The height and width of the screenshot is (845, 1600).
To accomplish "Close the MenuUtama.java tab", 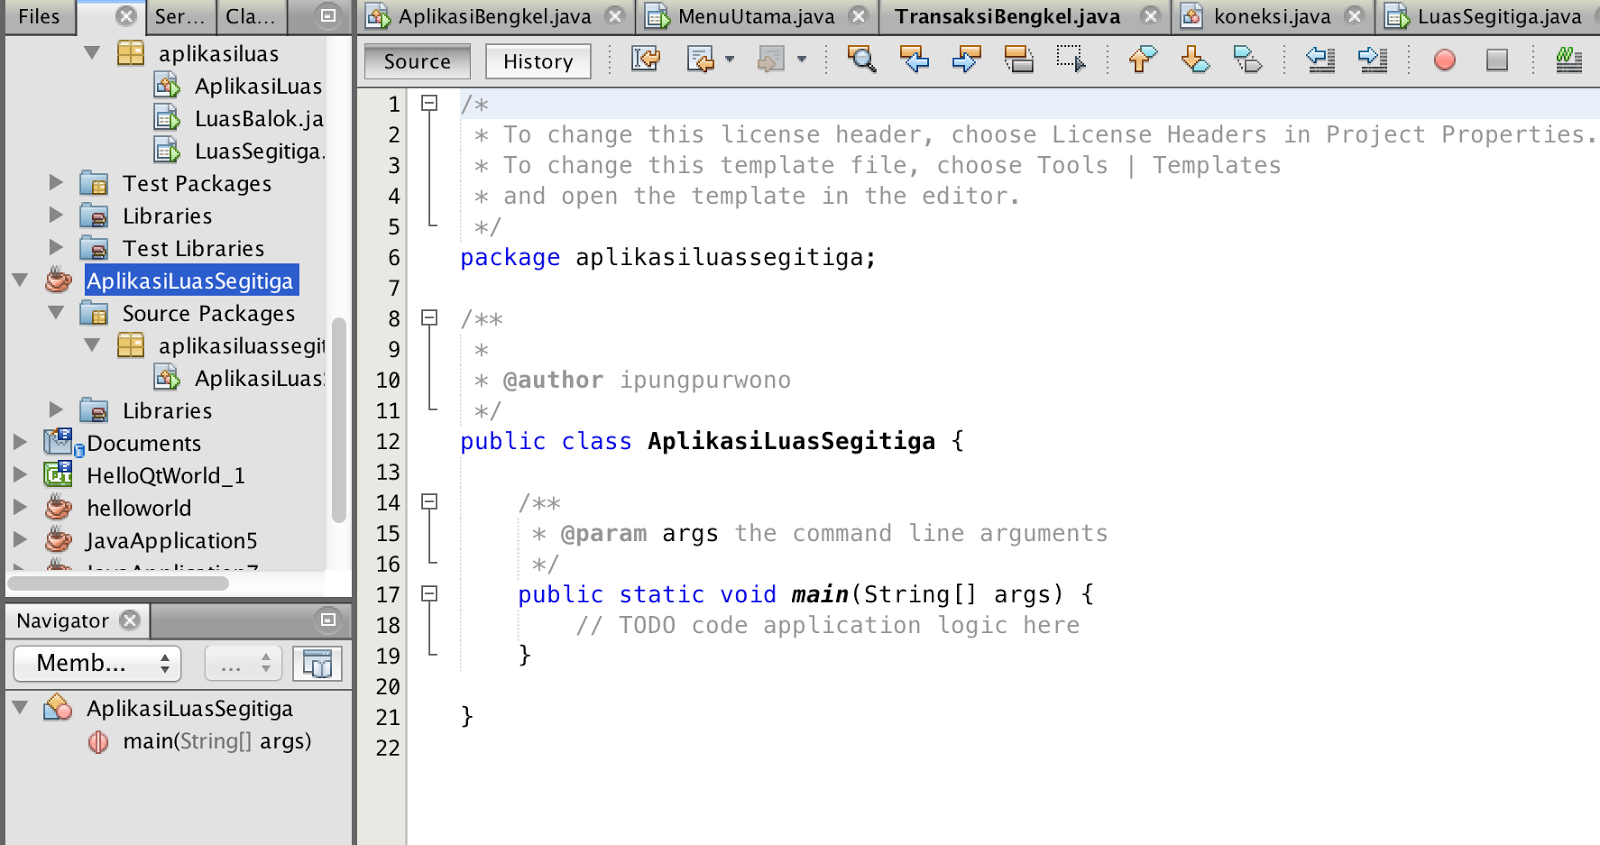I will (858, 16).
